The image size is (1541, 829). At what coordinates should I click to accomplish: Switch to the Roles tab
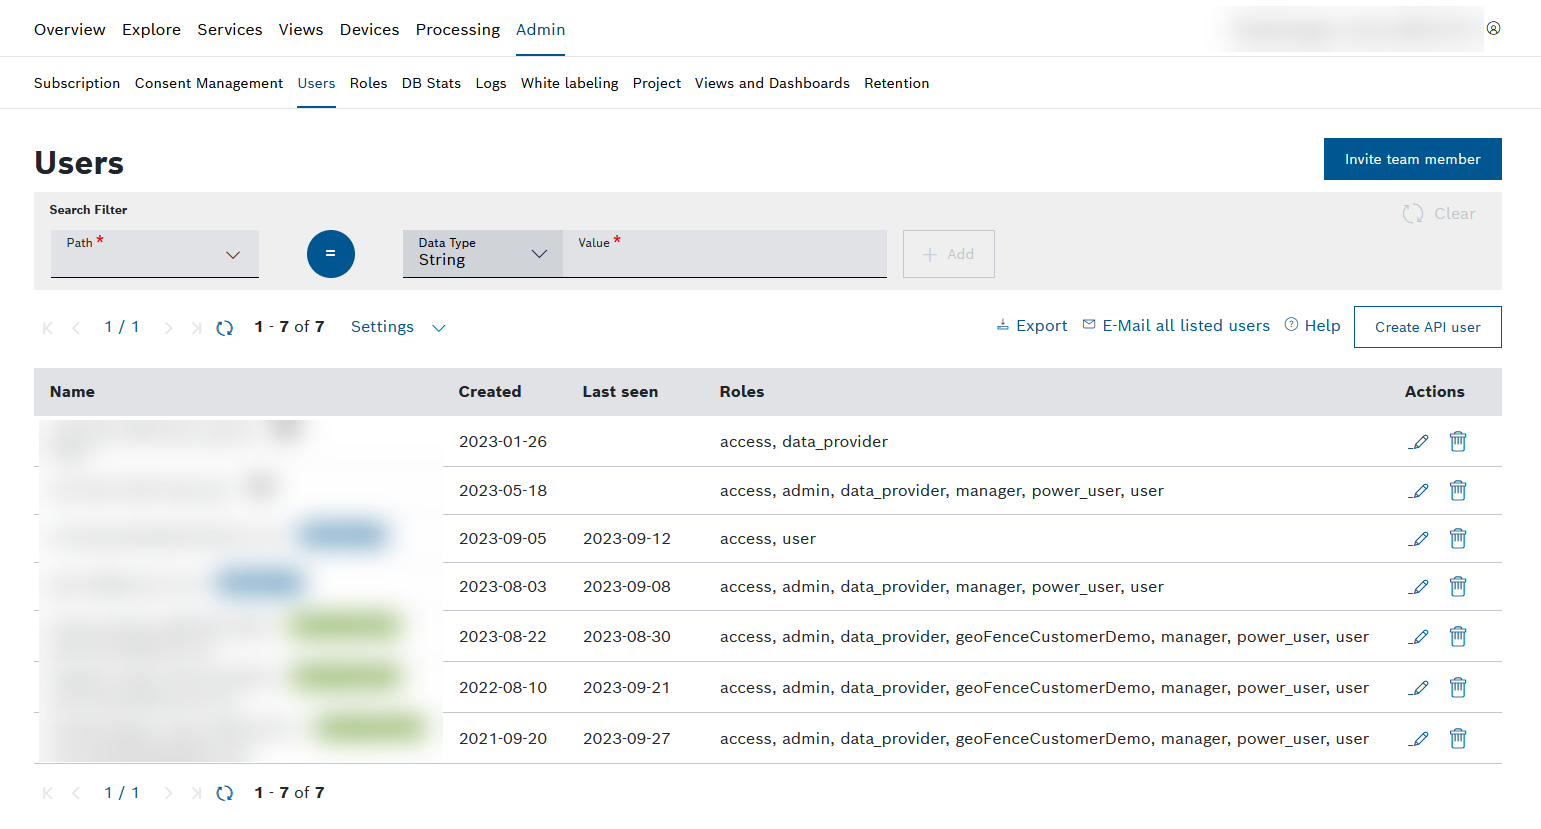368,83
